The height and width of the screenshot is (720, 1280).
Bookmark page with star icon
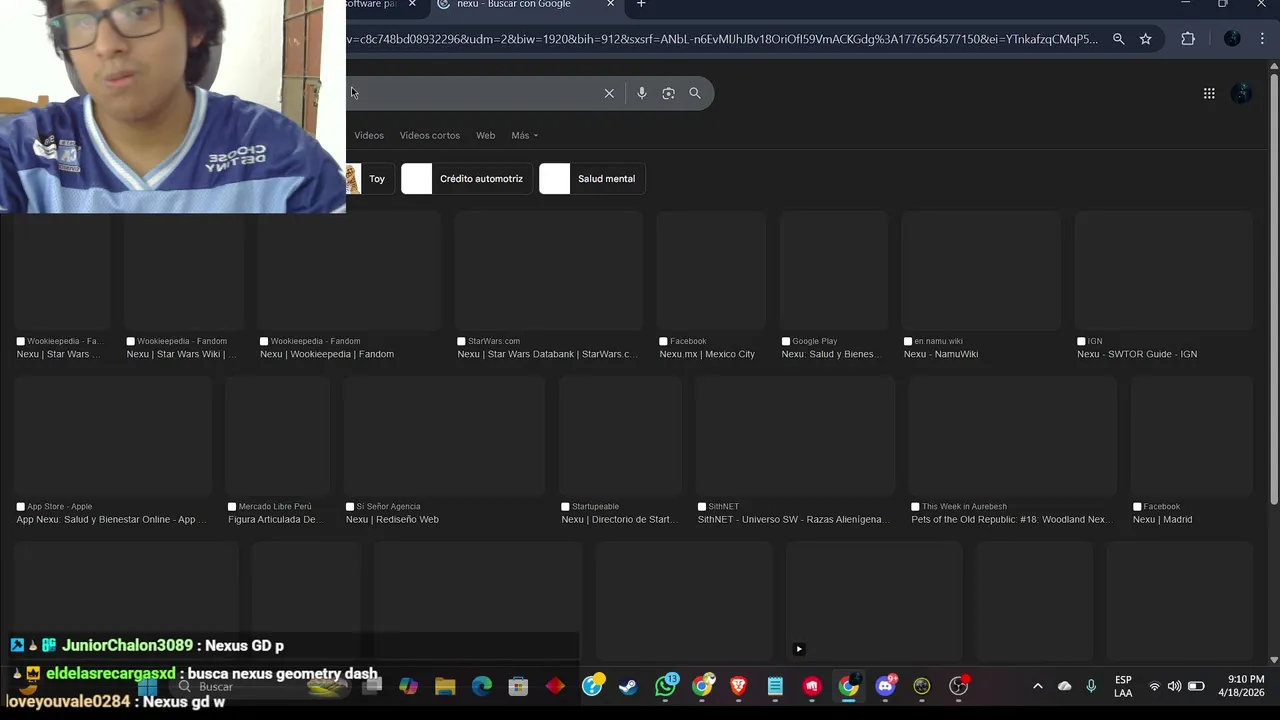pos(1146,39)
